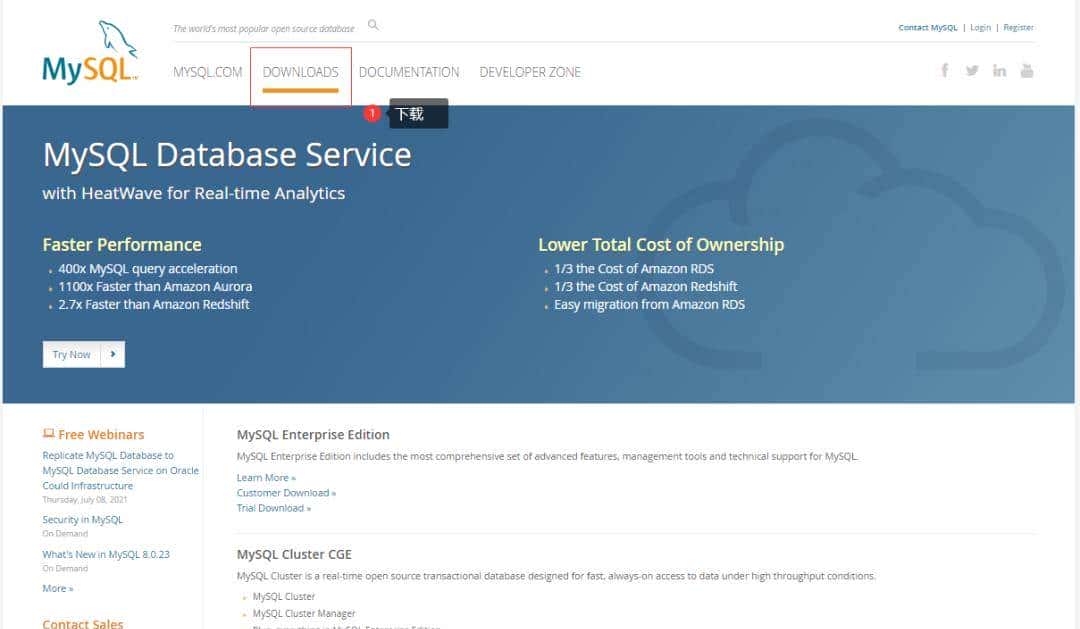Image resolution: width=1080 pixels, height=629 pixels.
Task: Click the Free Webinars speaker icon
Action: [x=49, y=432]
